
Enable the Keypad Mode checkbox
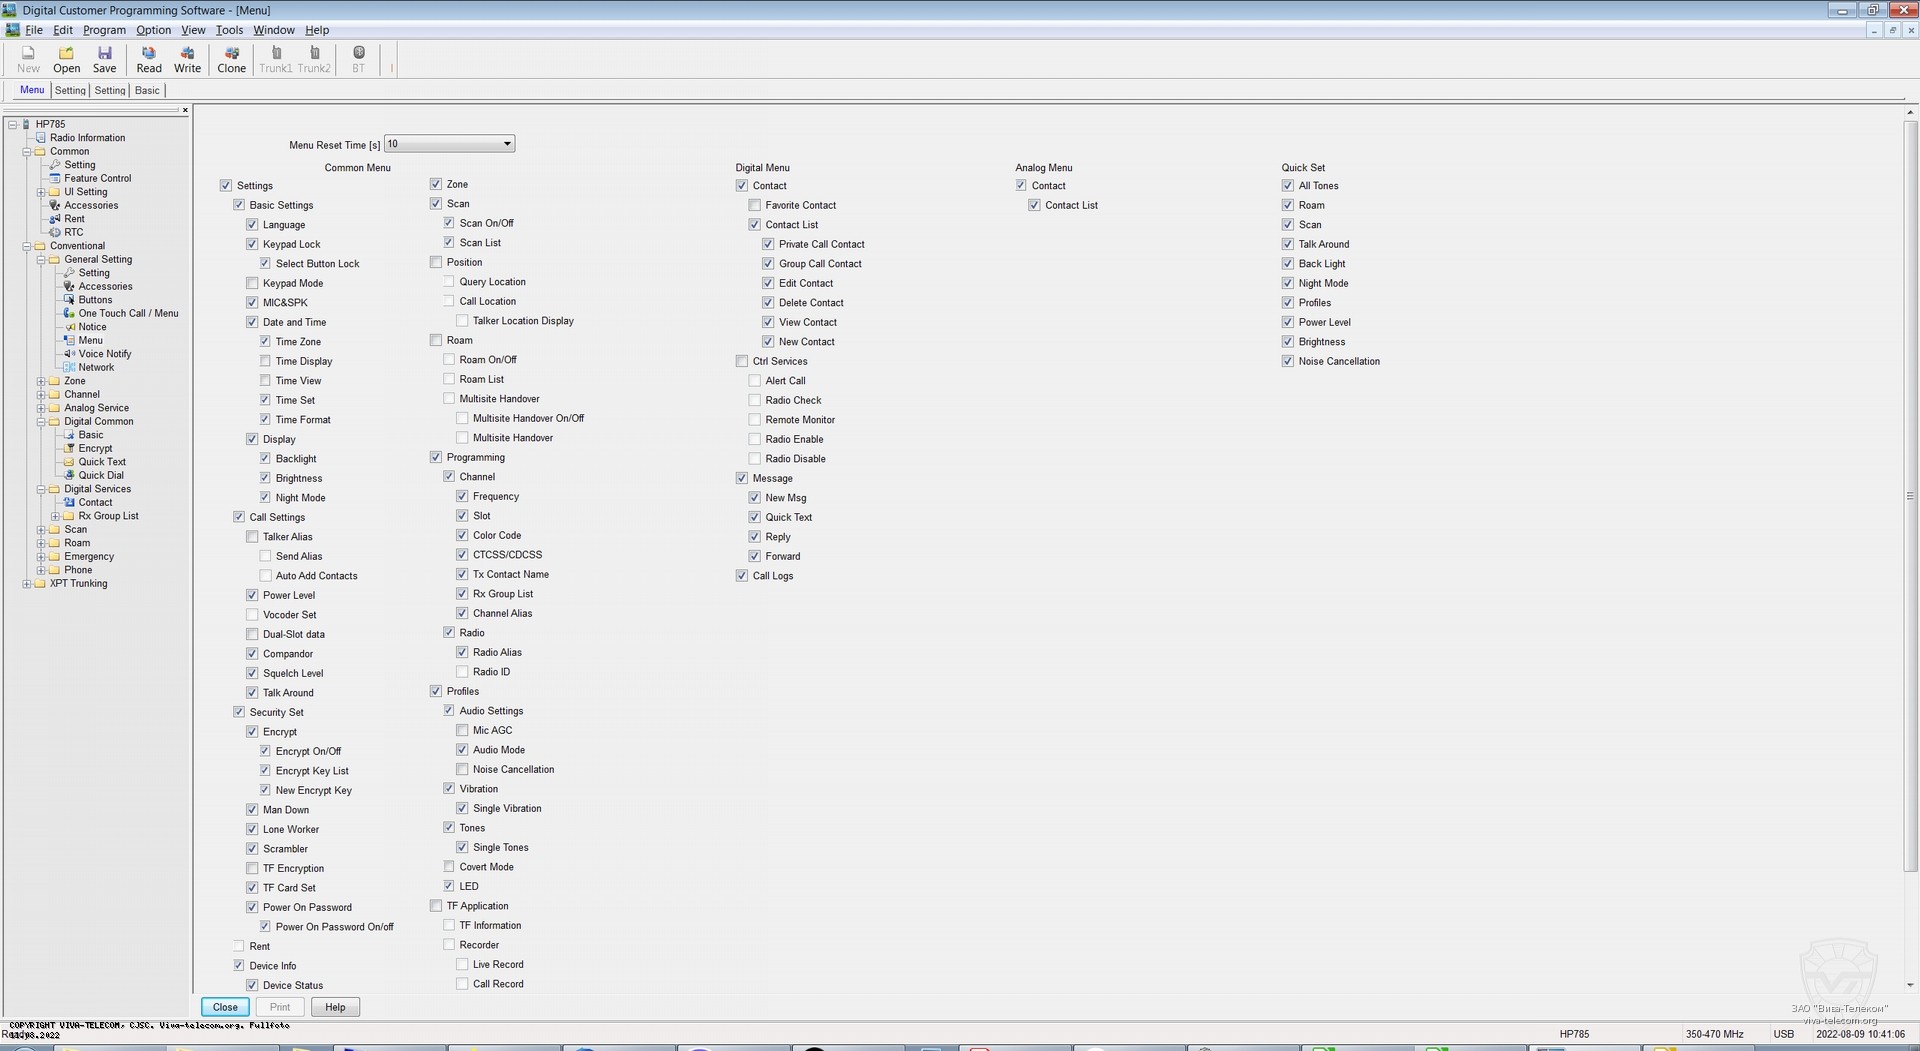(252, 283)
